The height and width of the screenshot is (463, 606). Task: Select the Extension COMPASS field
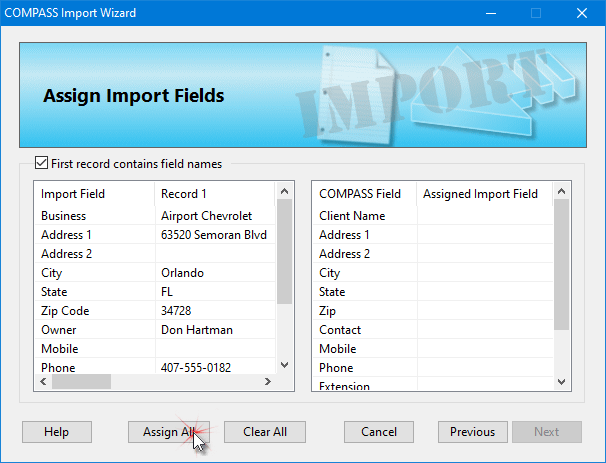point(344,385)
